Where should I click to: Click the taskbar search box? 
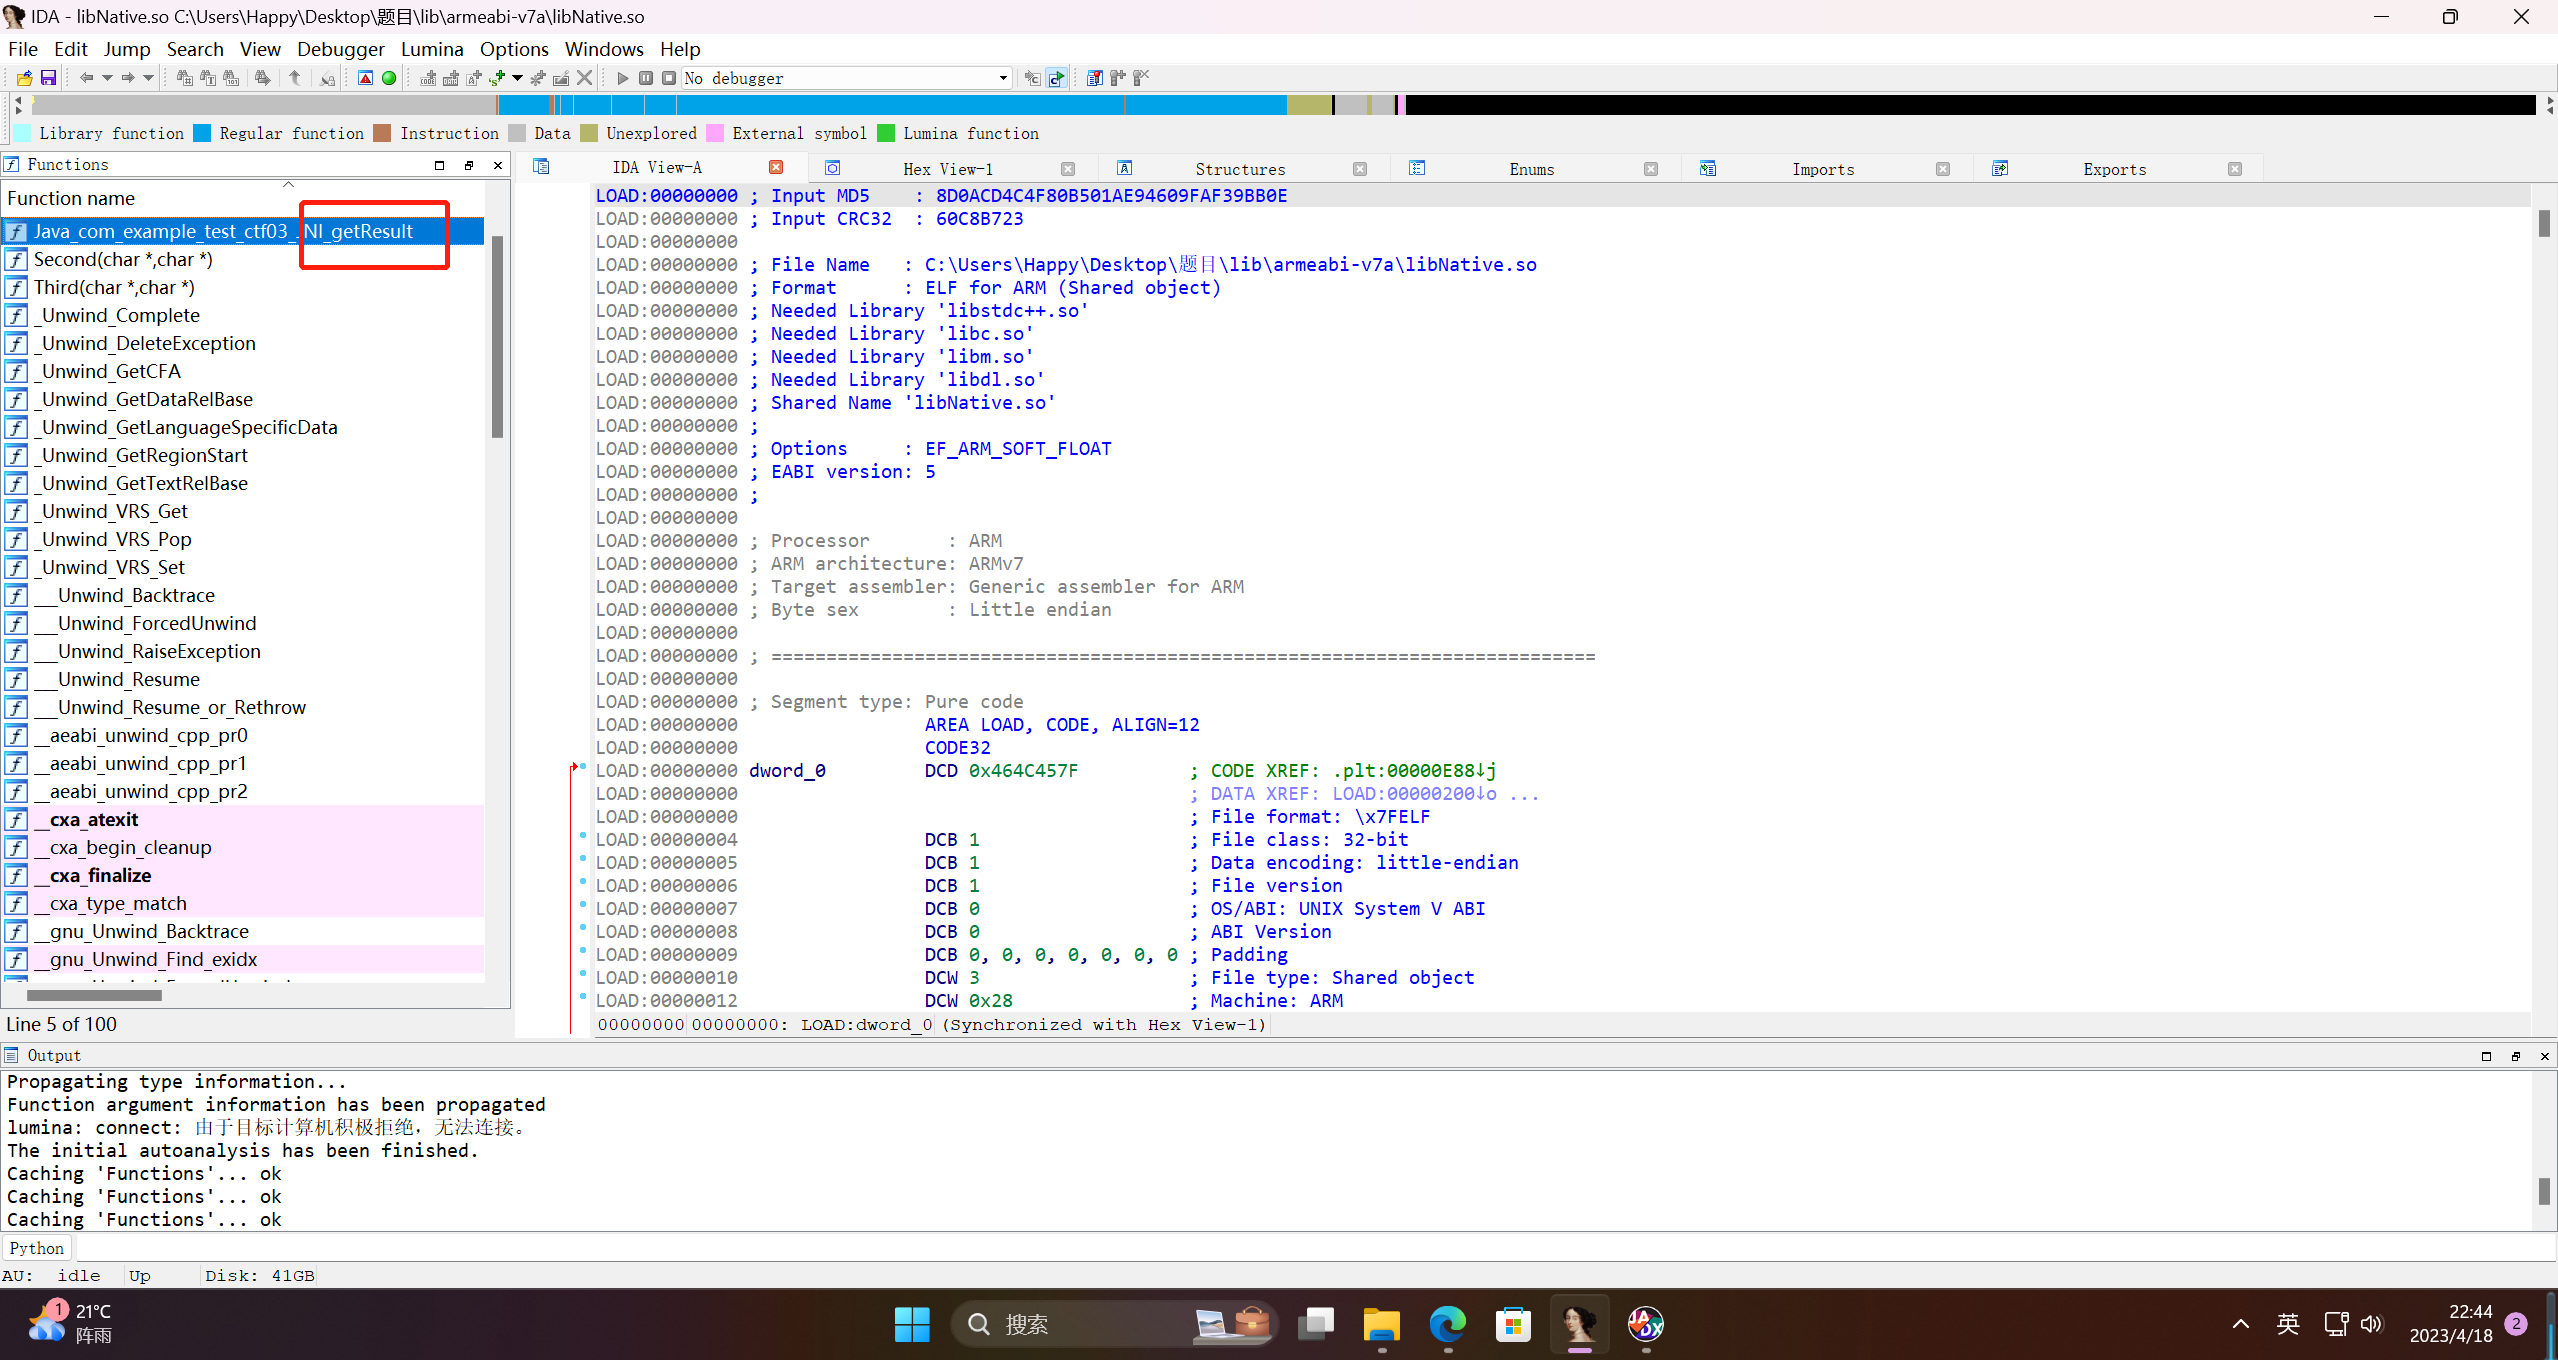coord(1114,1324)
